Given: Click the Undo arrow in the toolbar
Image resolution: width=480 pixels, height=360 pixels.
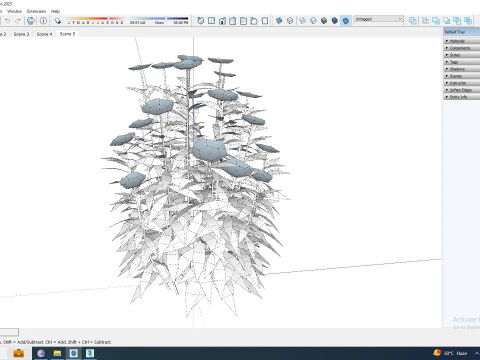Looking at the screenshot, I should point(7,21).
